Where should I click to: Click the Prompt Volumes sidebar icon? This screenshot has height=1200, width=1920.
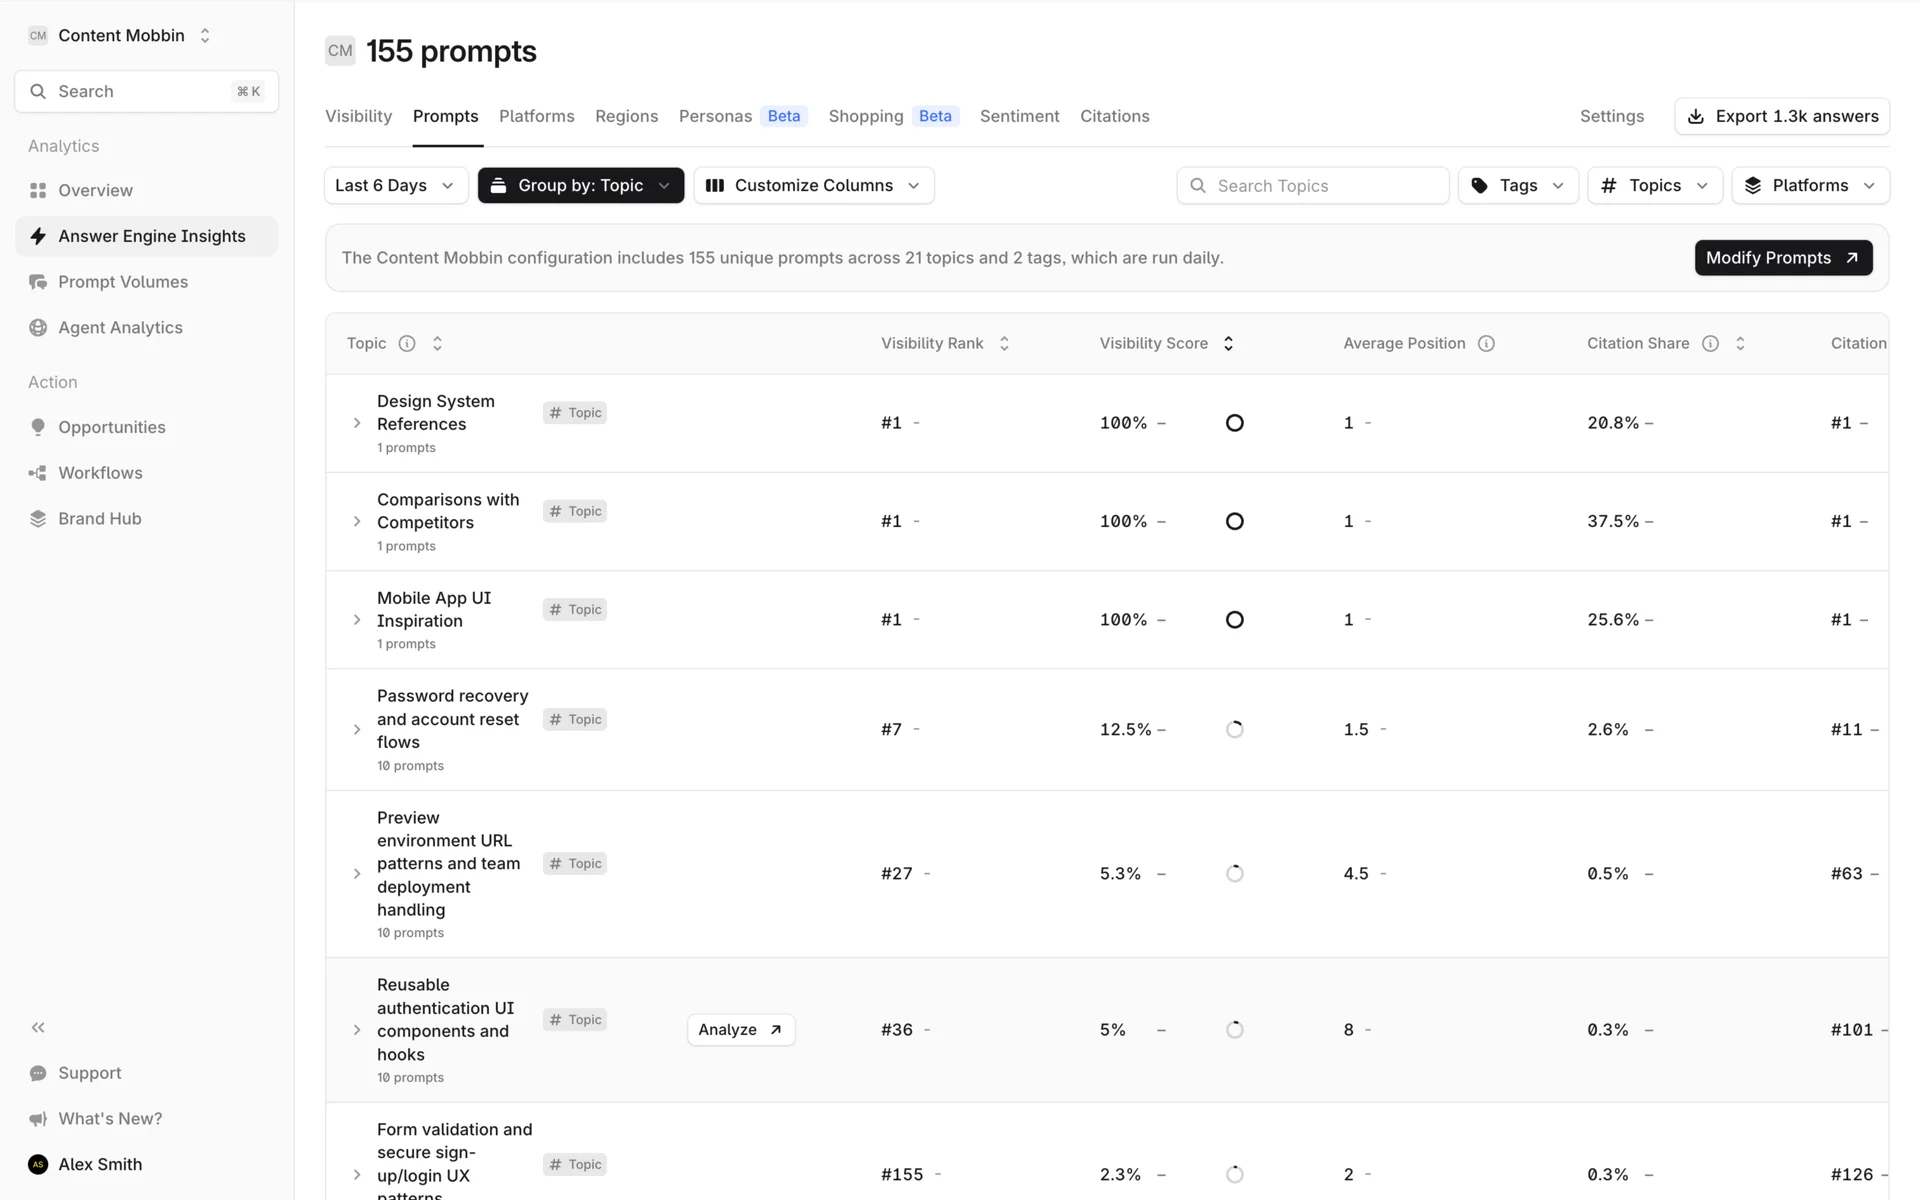[38, 282]
